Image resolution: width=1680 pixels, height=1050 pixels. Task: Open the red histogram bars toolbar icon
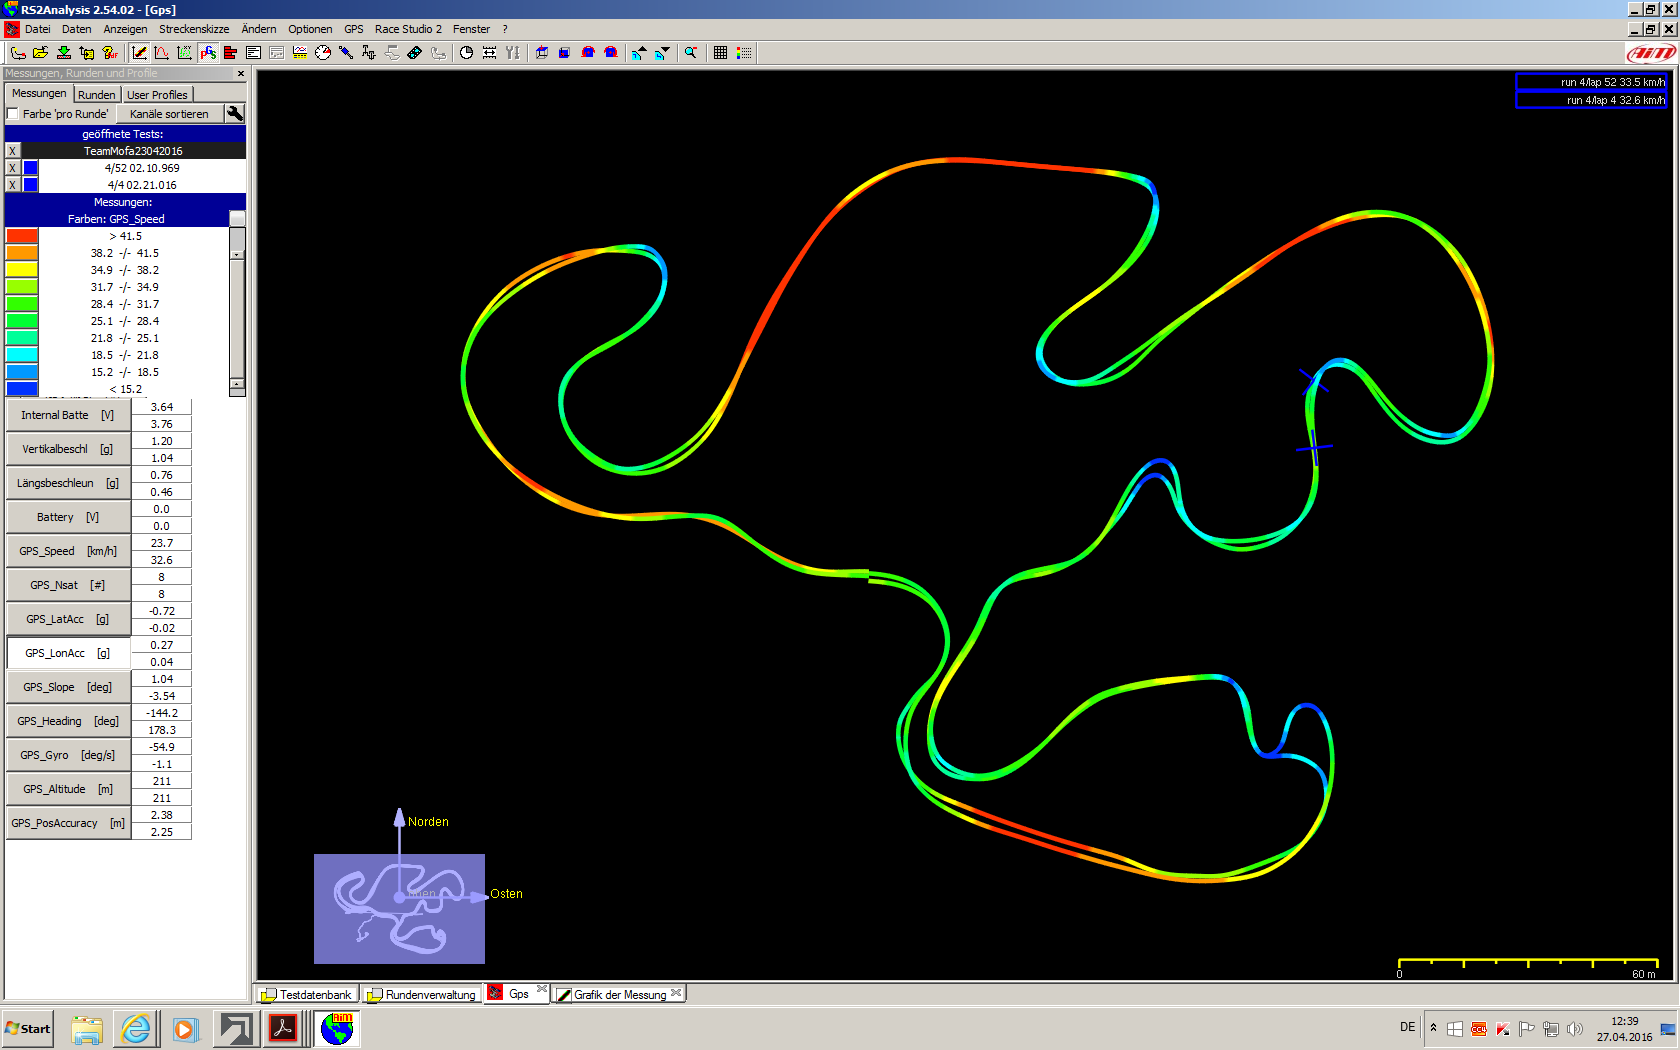click(x=230, y=53)
